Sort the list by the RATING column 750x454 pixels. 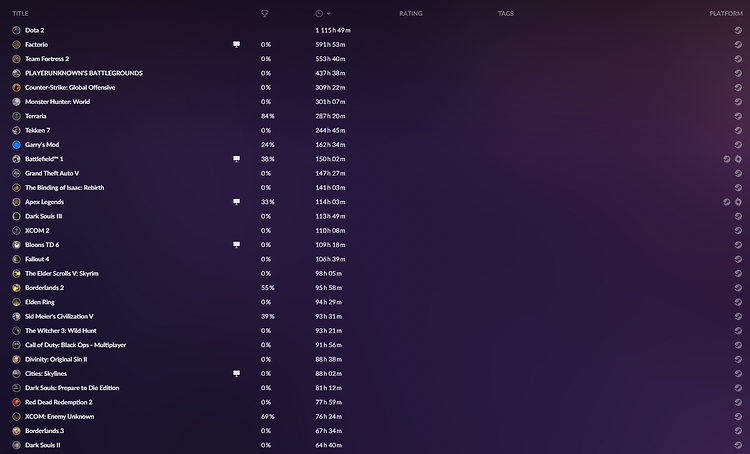pos(411,13)
